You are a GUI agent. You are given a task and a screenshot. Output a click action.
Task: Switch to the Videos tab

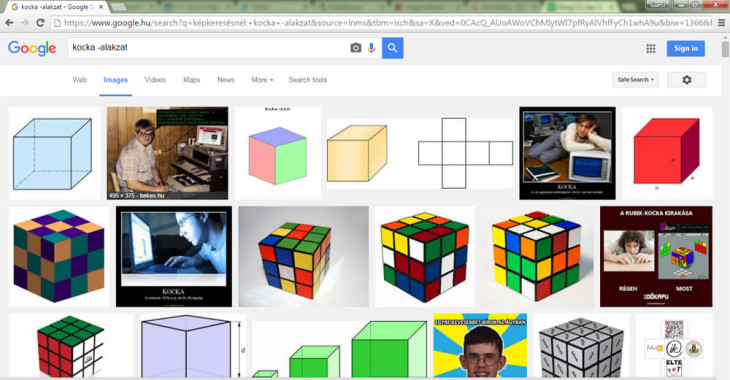[155, 80]
